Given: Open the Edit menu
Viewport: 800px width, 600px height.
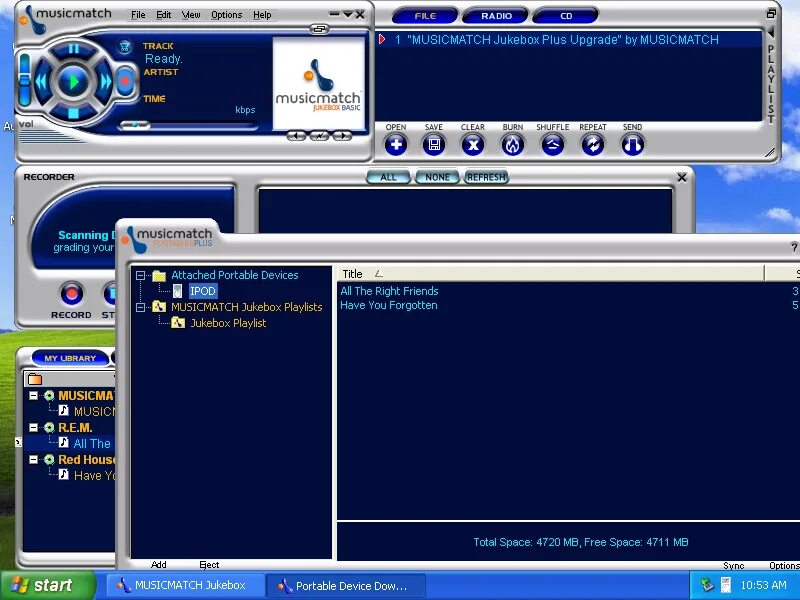Looking at the screenshot, I should tap(163, 15).
